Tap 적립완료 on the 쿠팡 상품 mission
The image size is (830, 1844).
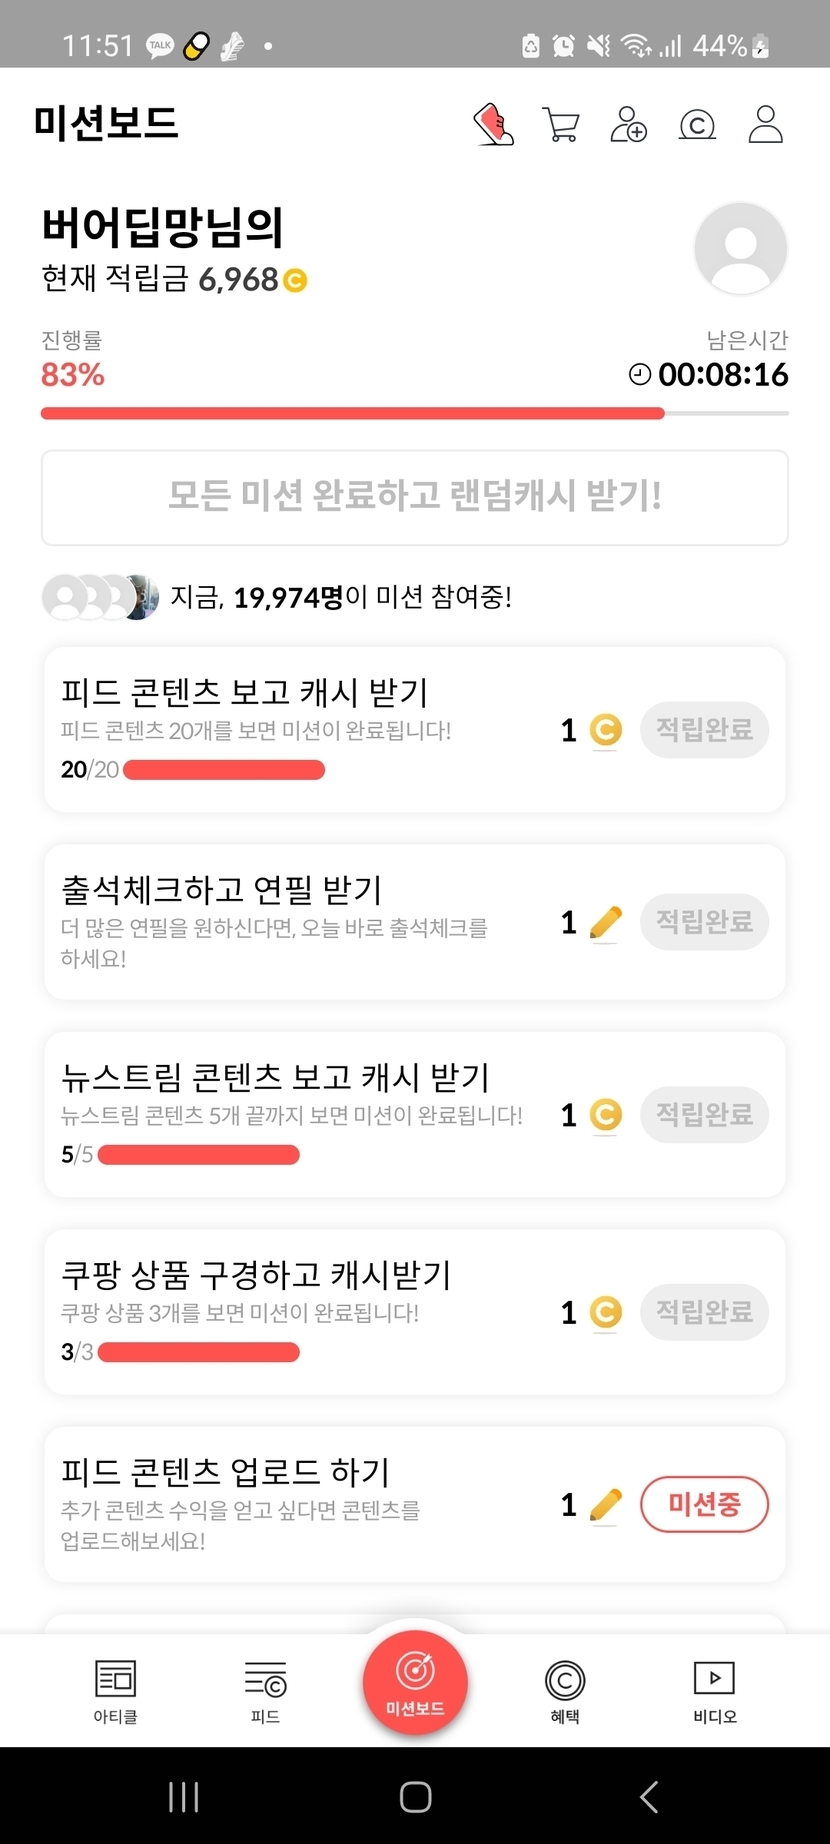(704, 1311)
